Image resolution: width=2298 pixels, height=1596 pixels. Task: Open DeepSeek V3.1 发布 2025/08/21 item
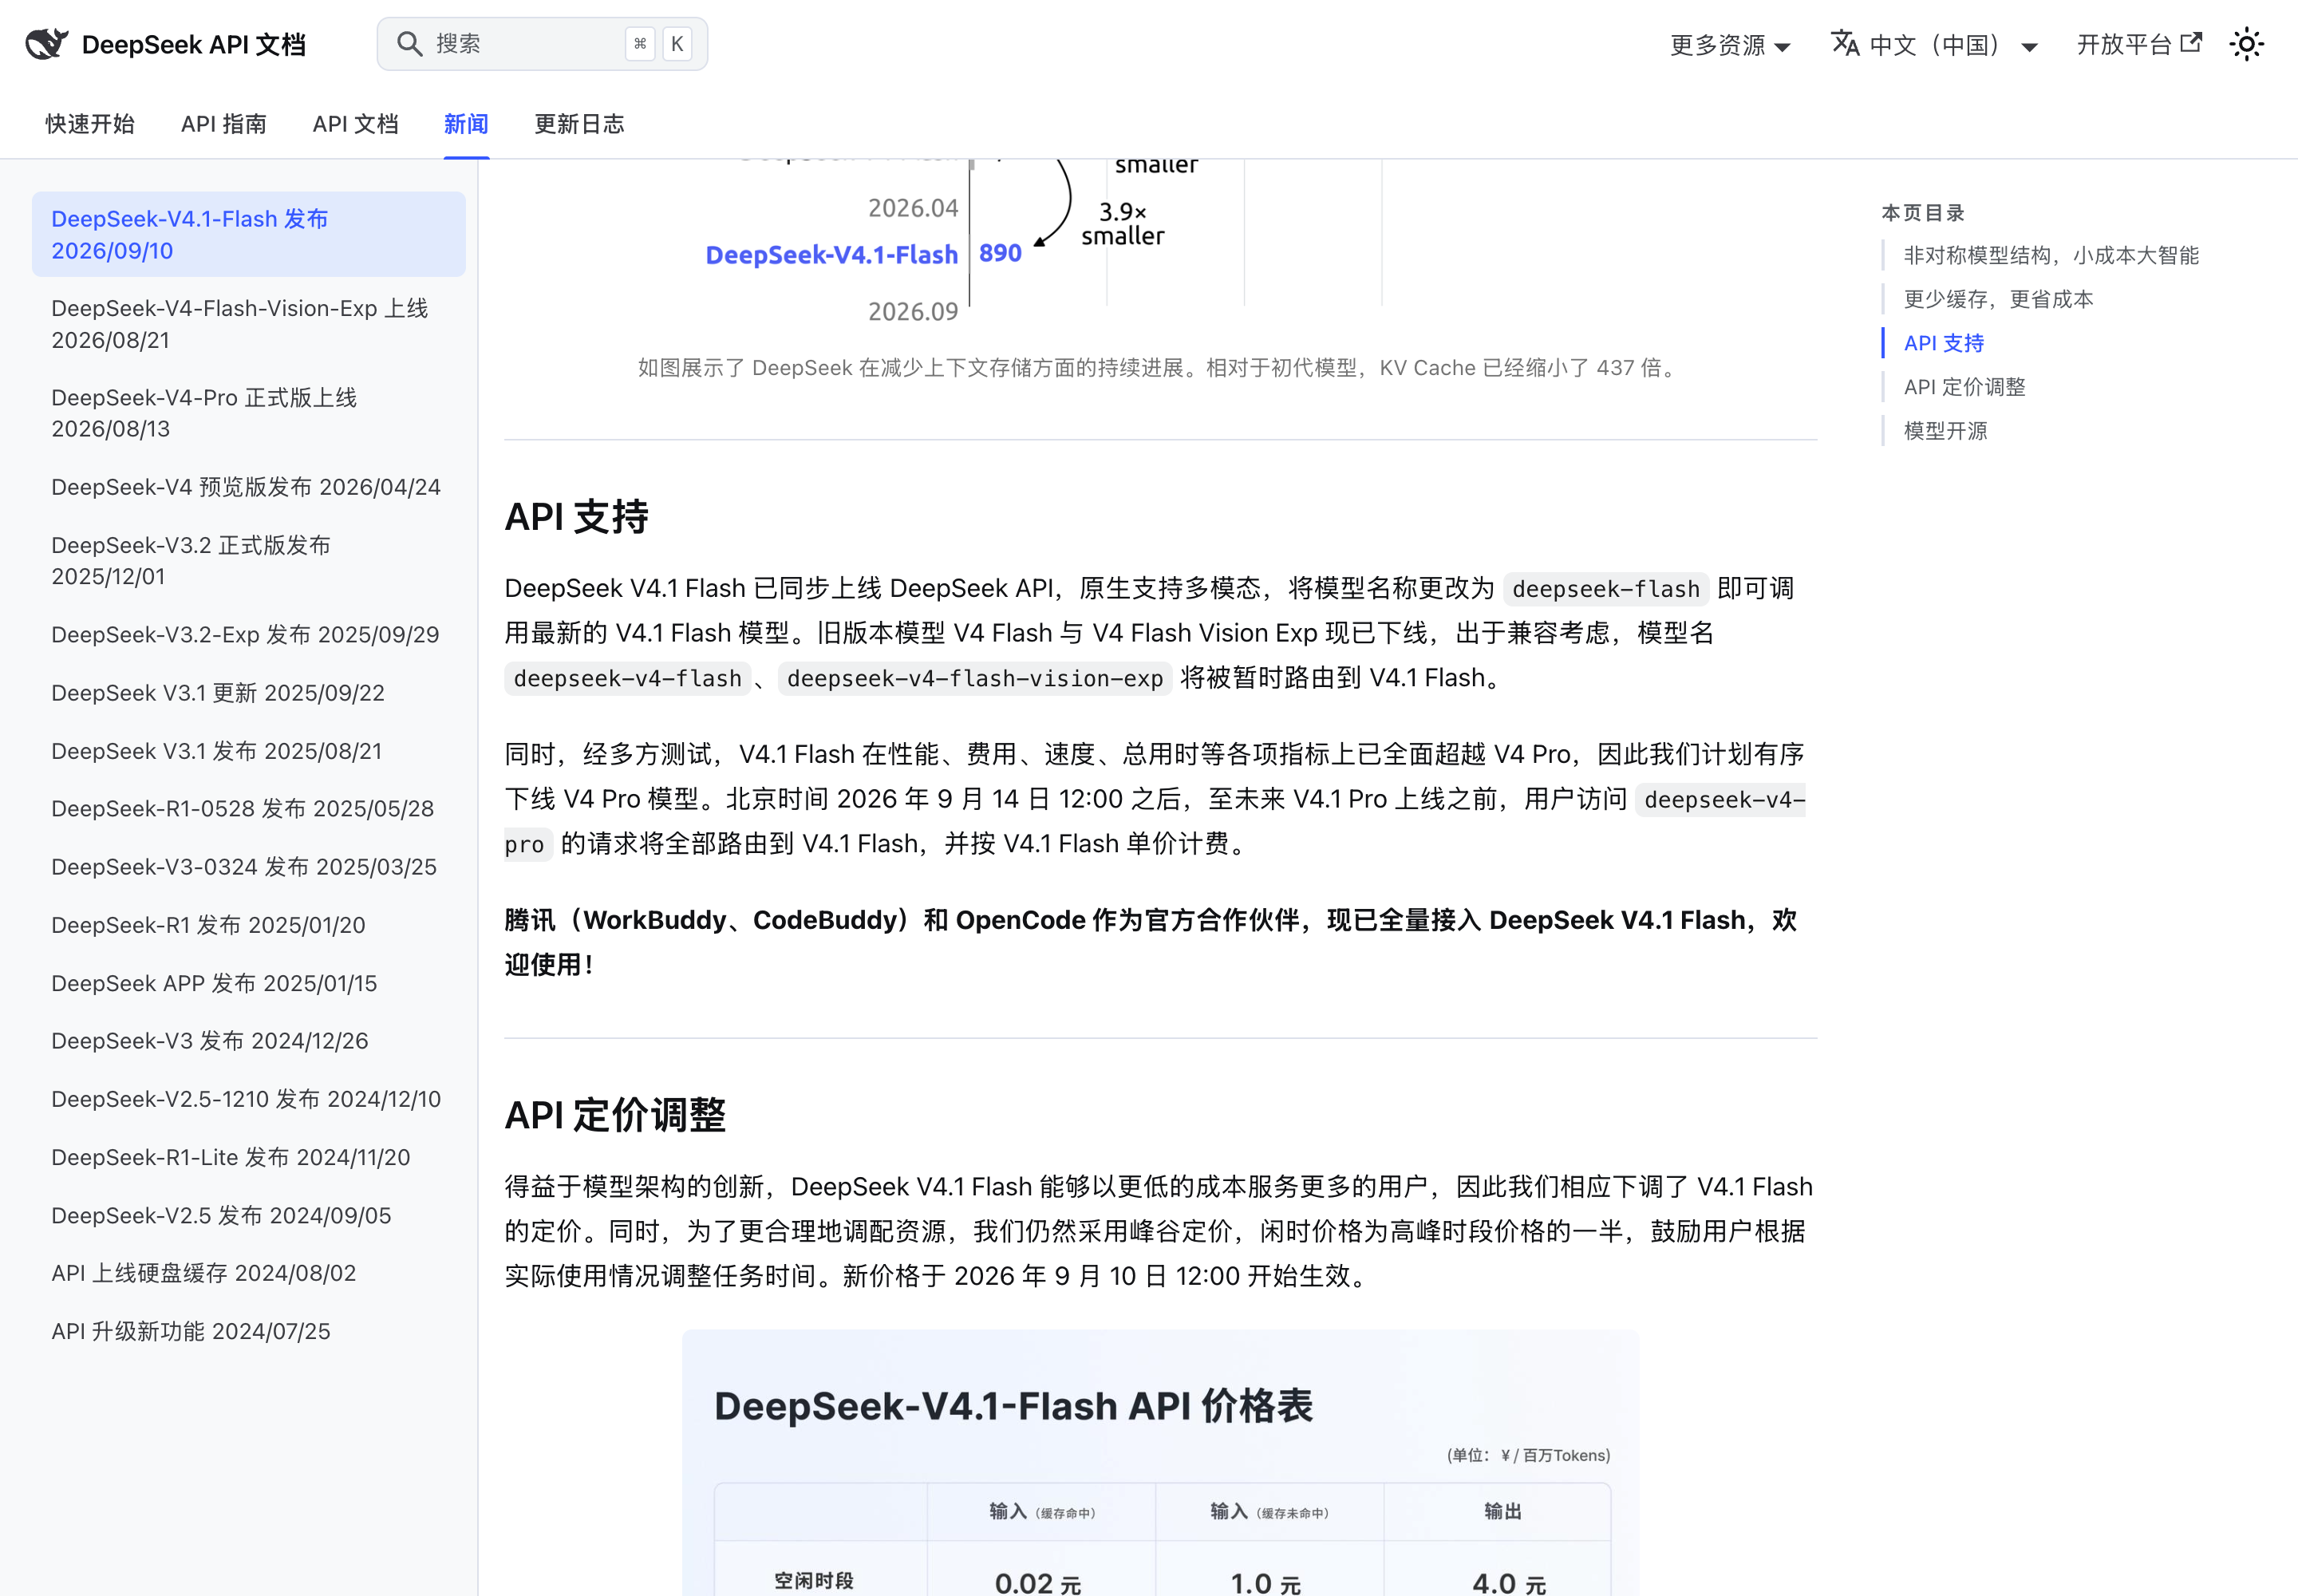tap(249, 751)
